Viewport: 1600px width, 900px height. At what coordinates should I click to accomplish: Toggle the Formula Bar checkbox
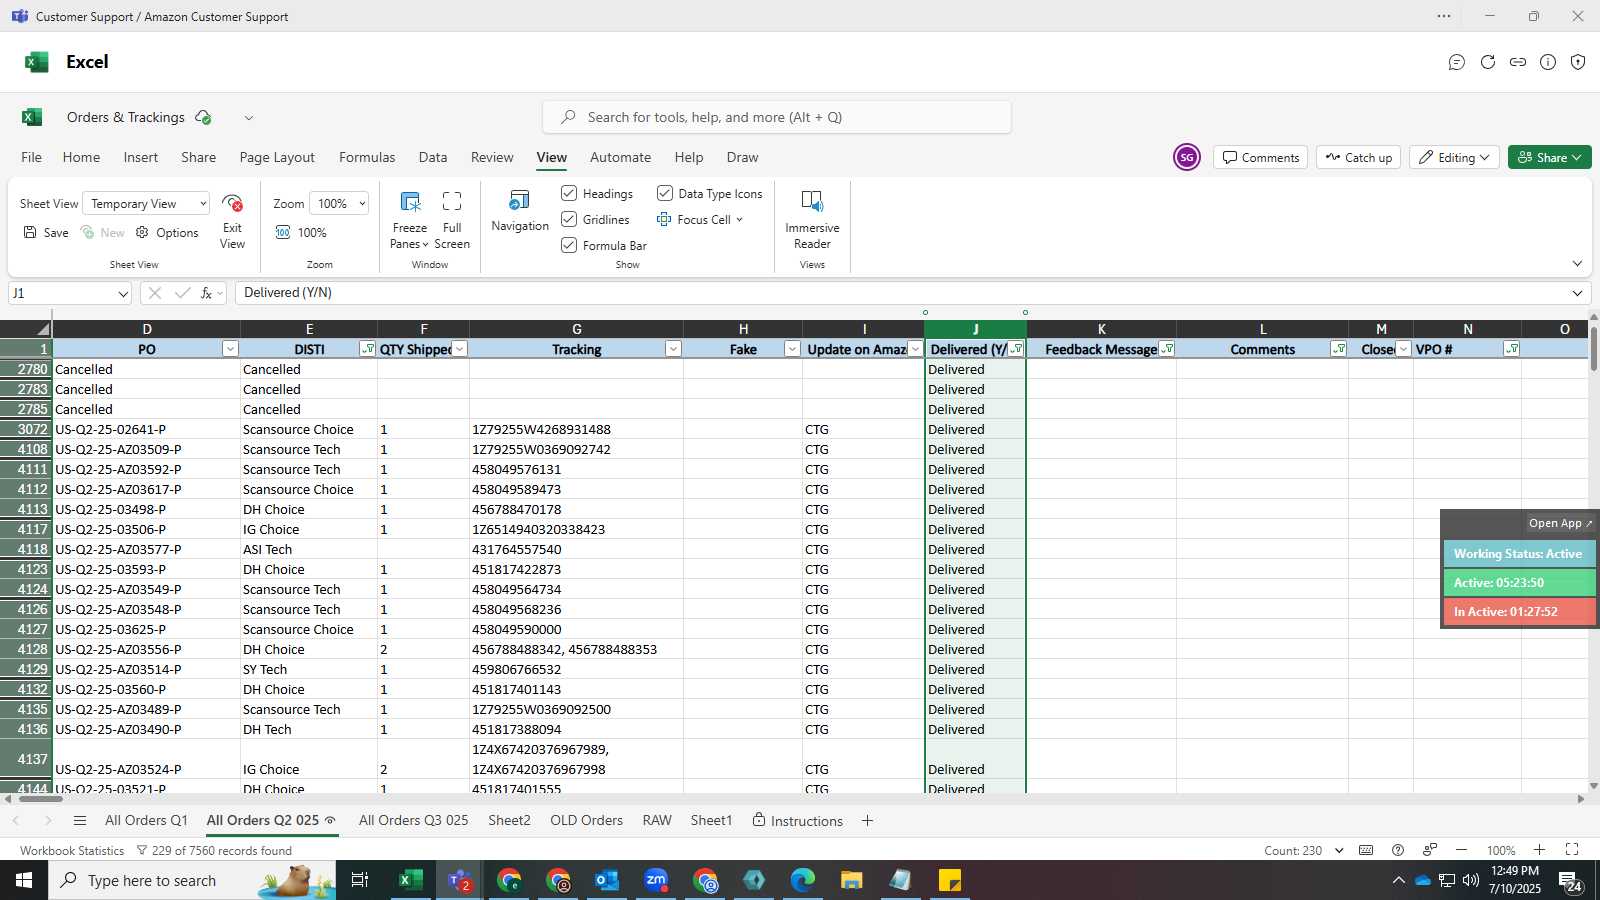(x=569, y=245)
